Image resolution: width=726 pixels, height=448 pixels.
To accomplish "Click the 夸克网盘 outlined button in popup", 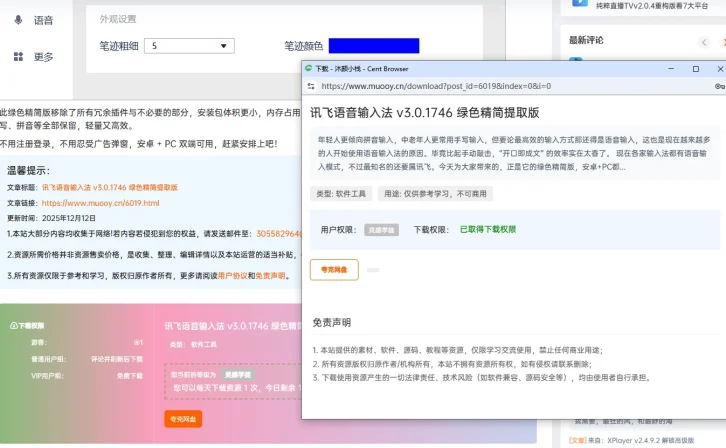I will [334, 270].
